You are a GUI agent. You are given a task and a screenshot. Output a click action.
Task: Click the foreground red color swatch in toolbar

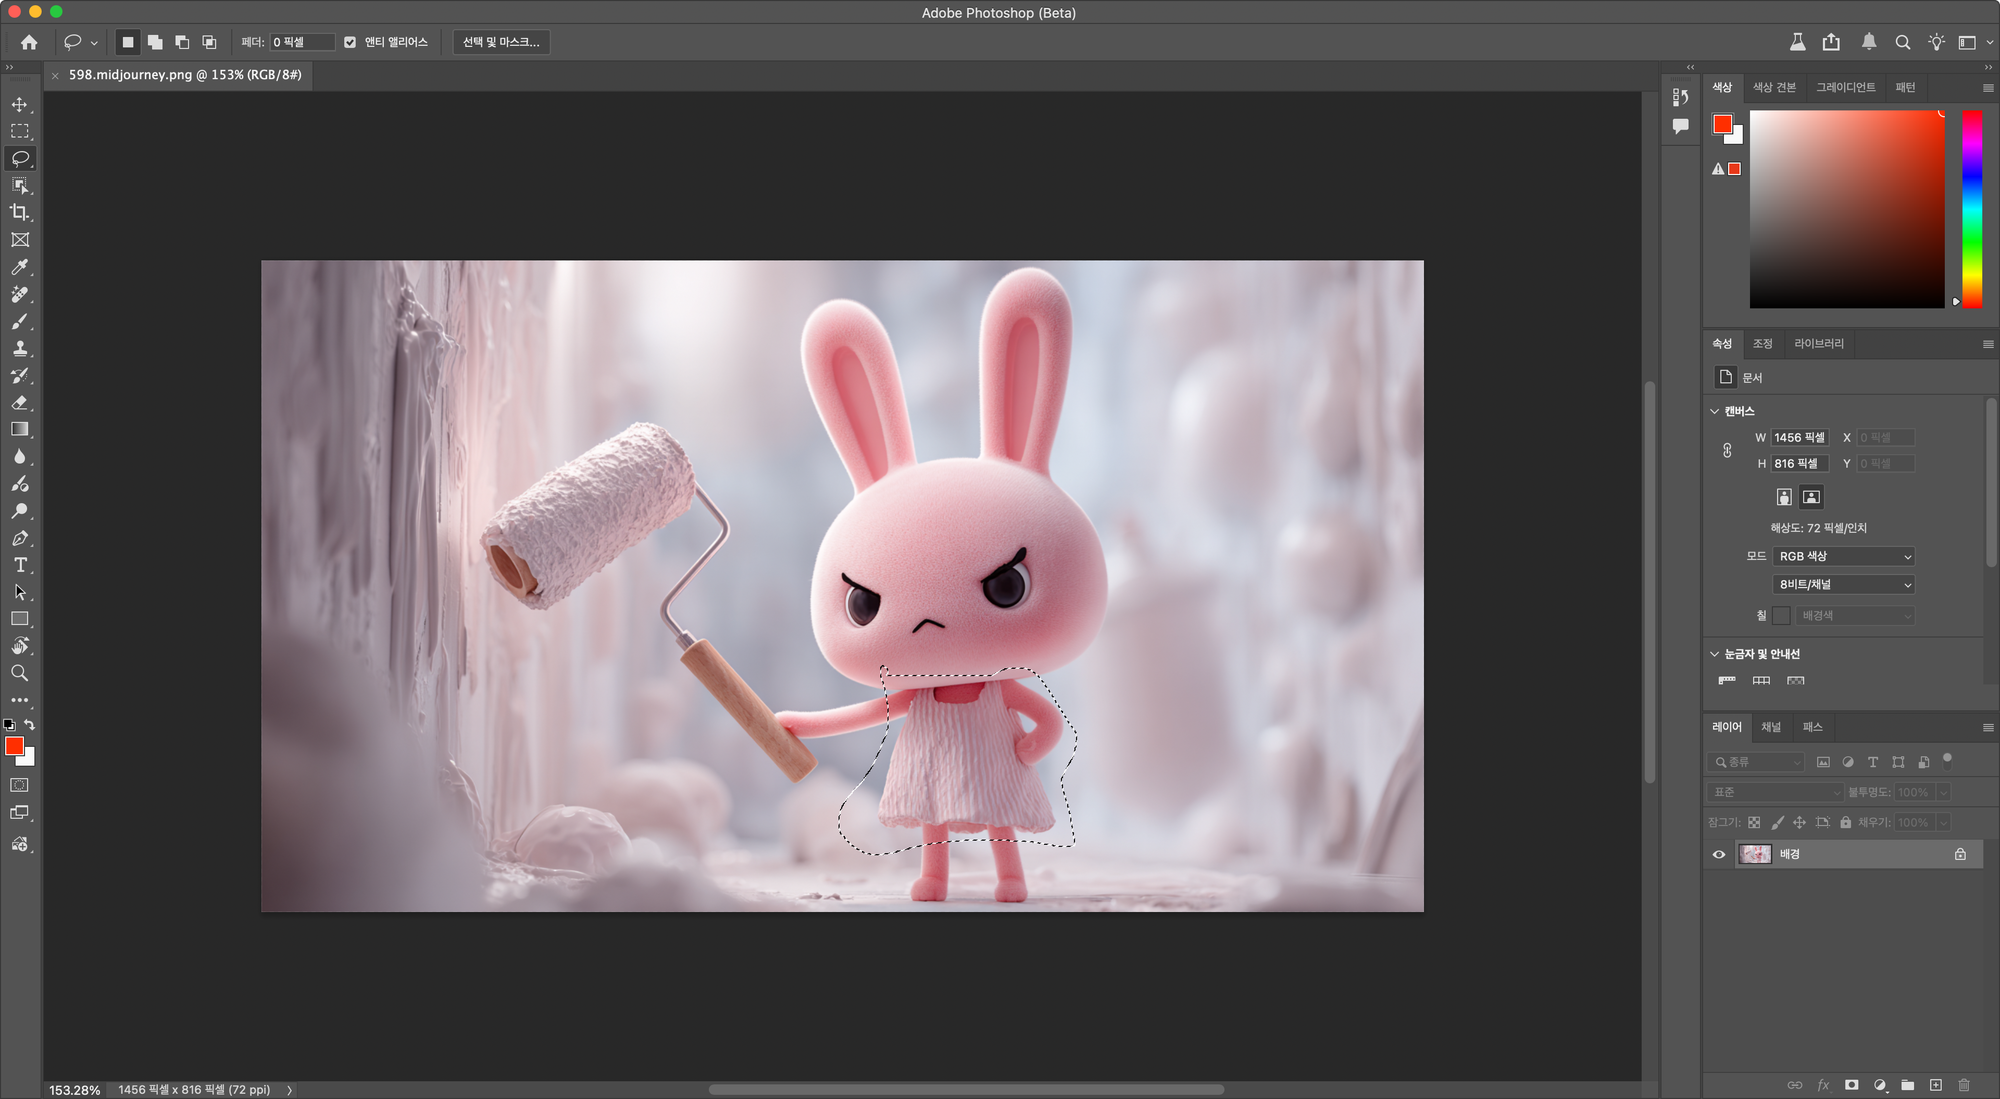(14, 746)
